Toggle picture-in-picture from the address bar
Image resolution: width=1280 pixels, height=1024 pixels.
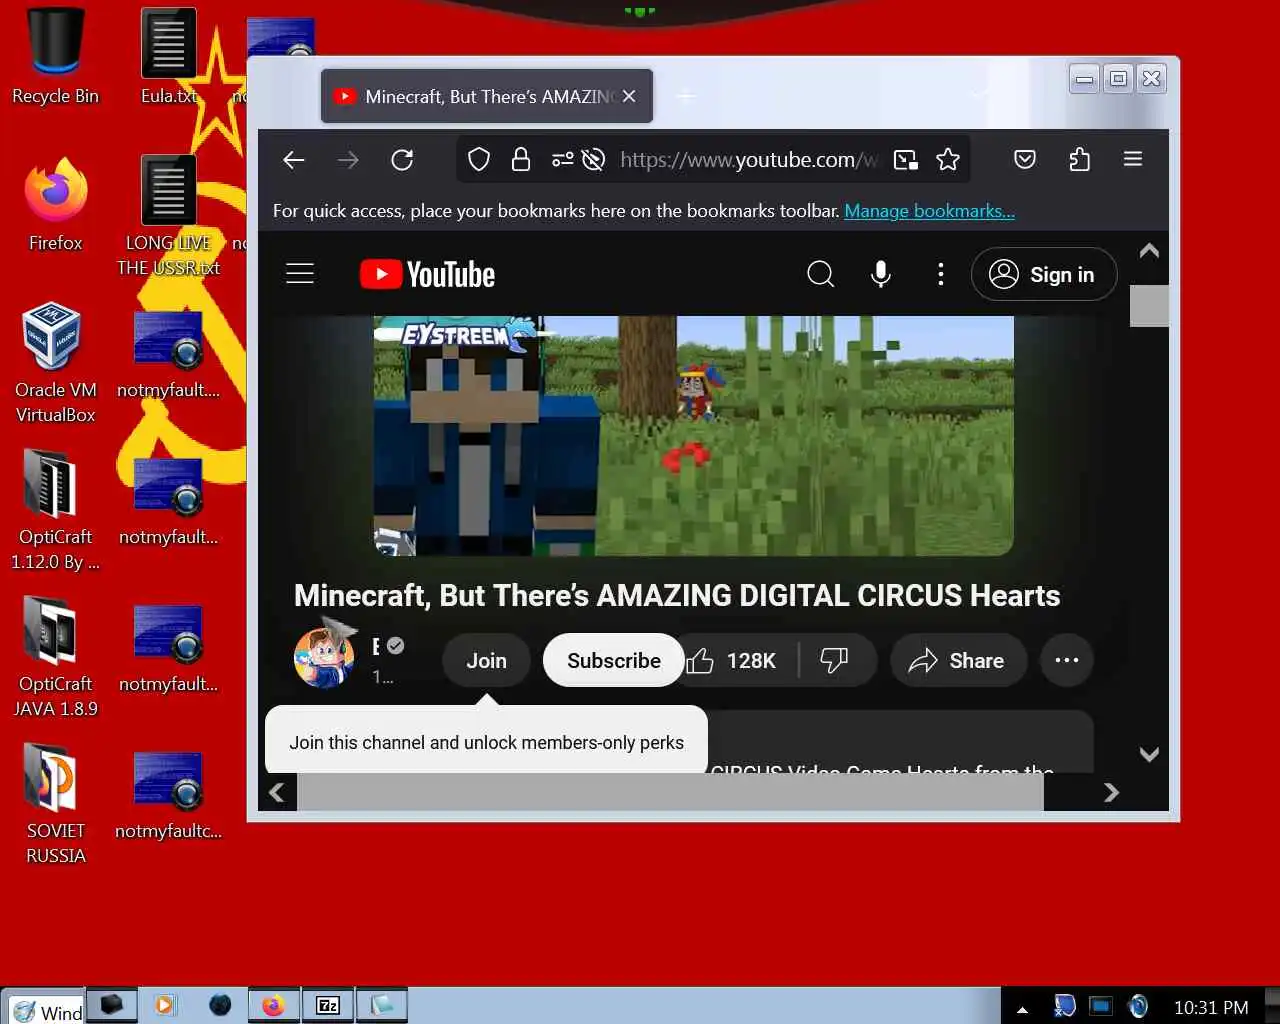906,160
